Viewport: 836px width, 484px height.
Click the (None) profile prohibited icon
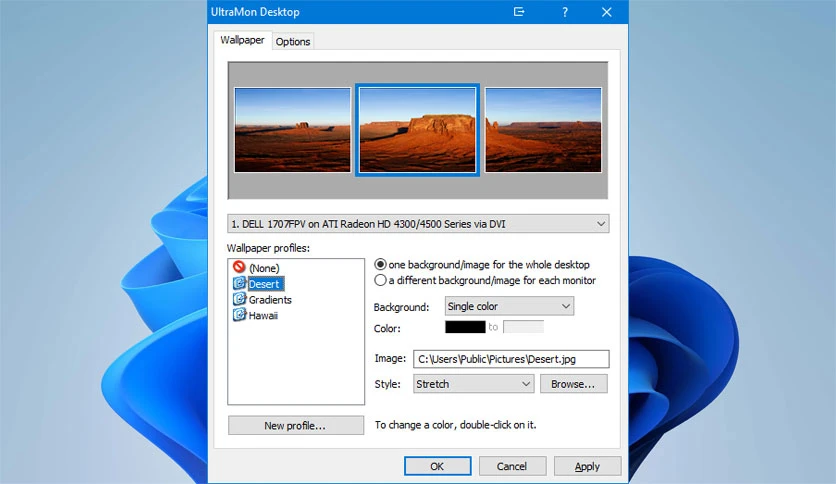coord(239,267)
